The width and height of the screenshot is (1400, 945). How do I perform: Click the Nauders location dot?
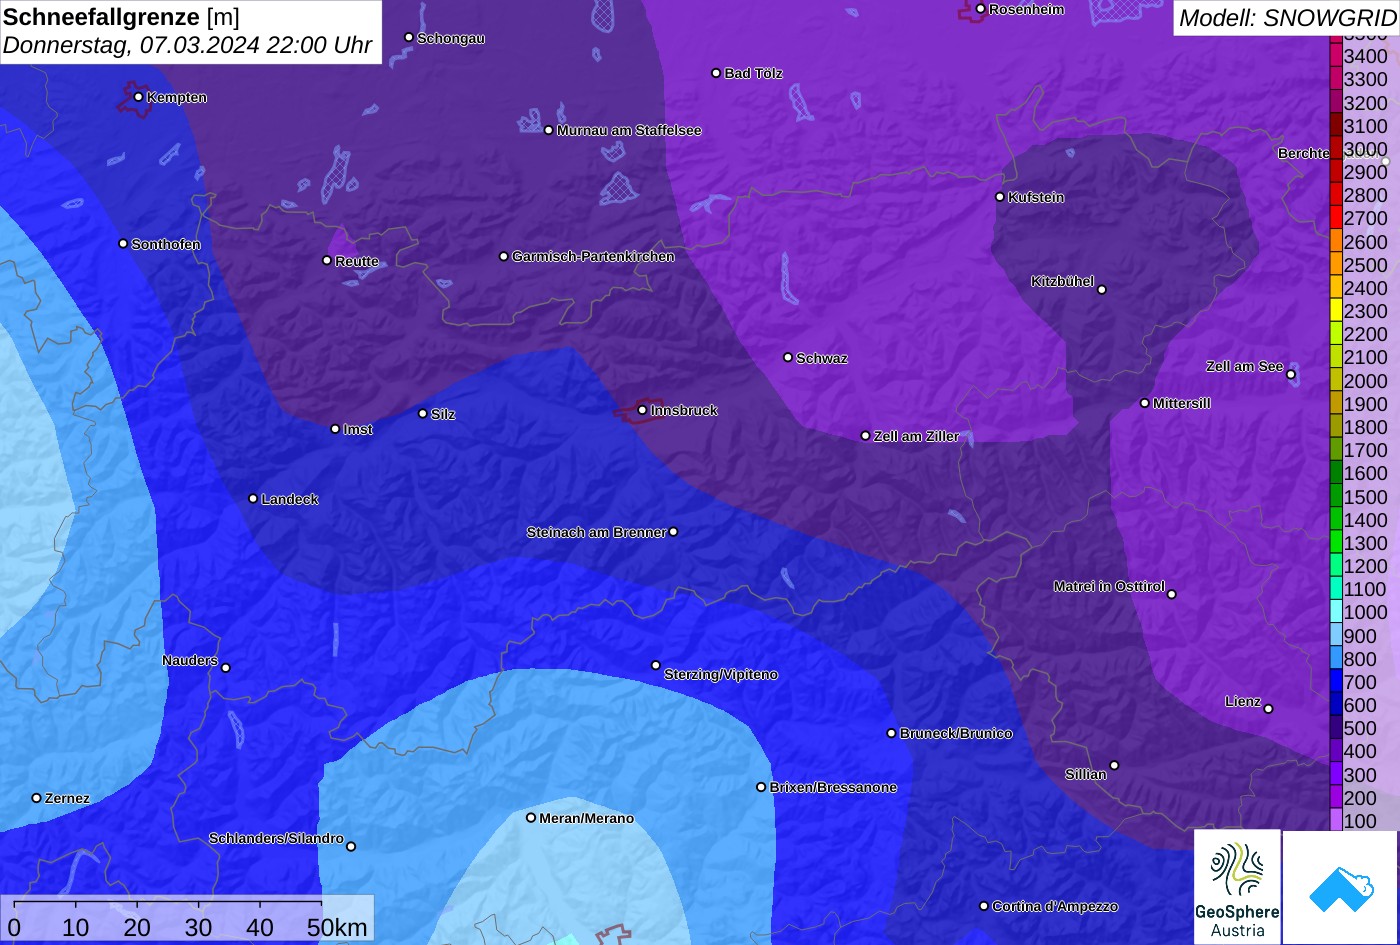coord(226,668)
